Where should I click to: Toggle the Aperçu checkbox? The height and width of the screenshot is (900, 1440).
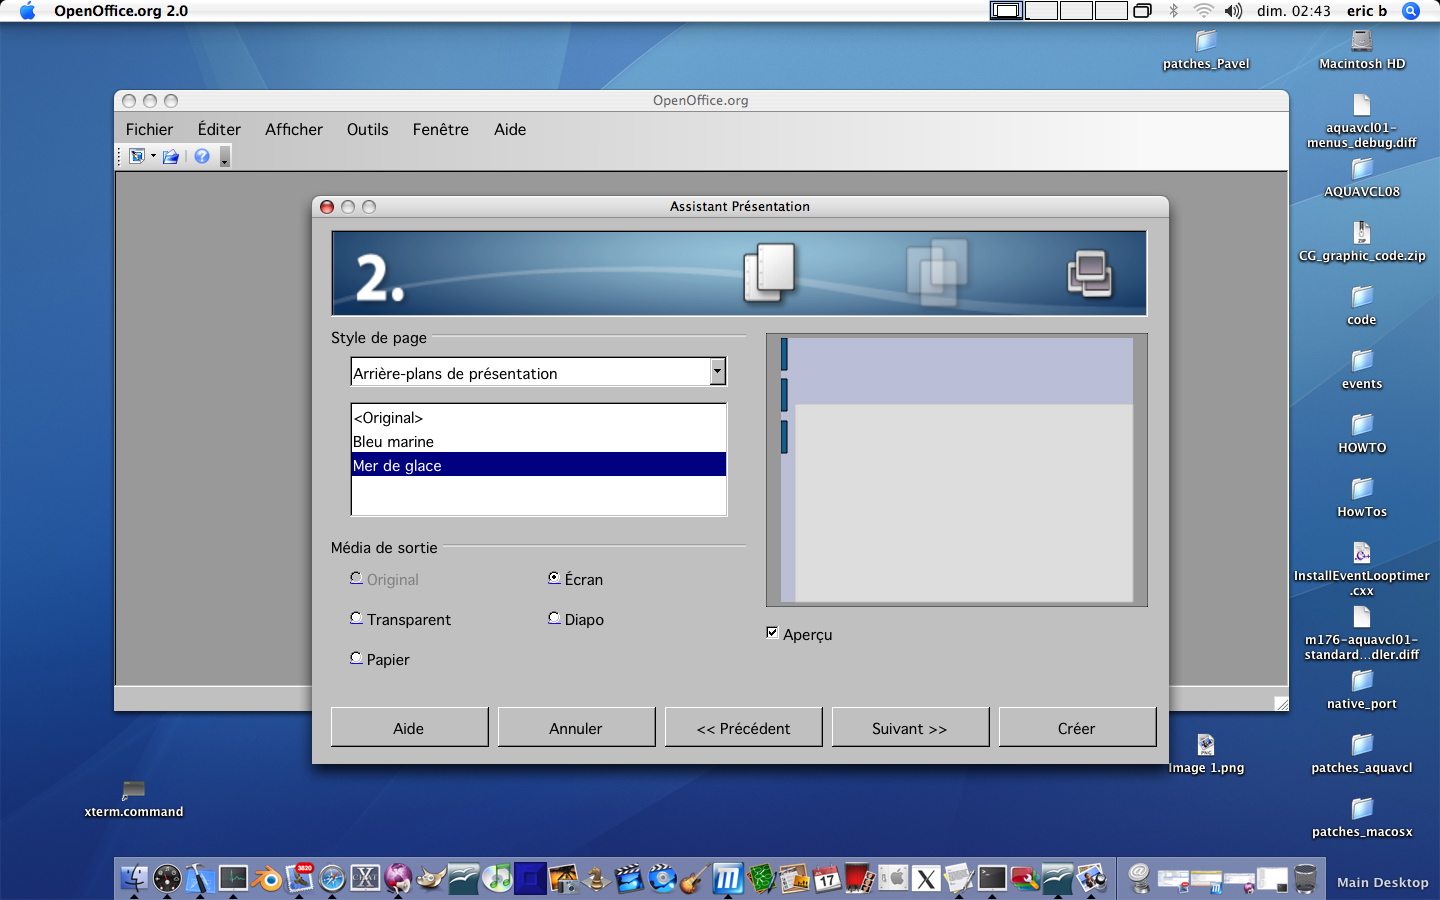tap(772, 633)
